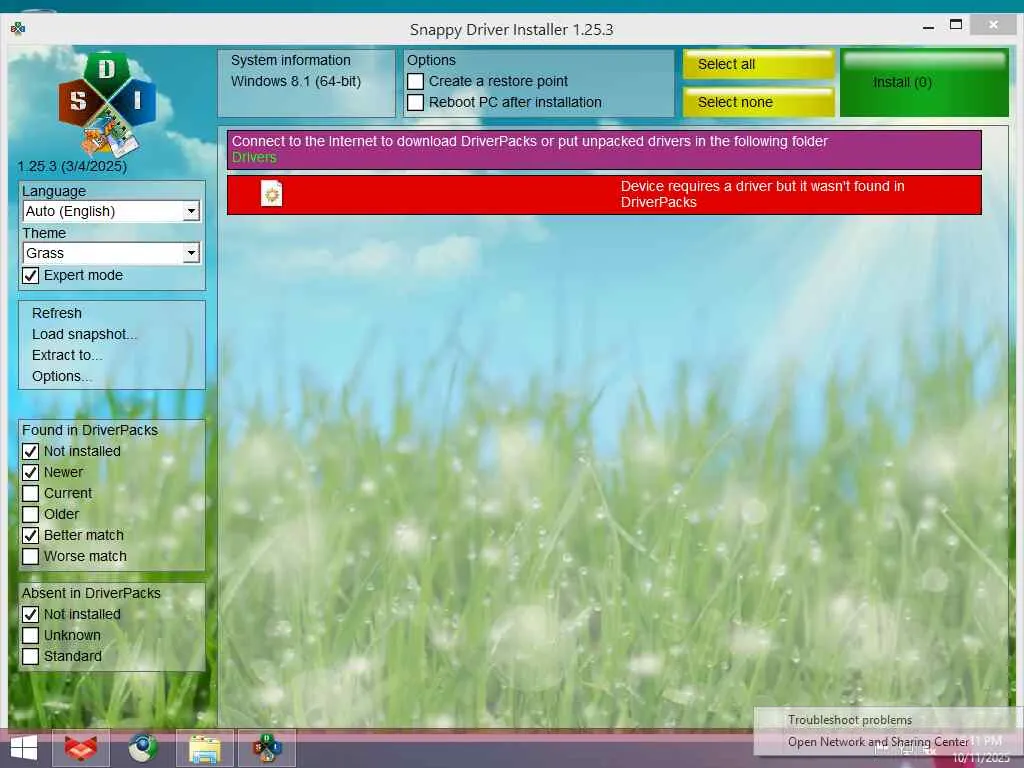Expand the Theme dropdown showing Grass
Viewport: 1024px width, 768px height.
111,253
